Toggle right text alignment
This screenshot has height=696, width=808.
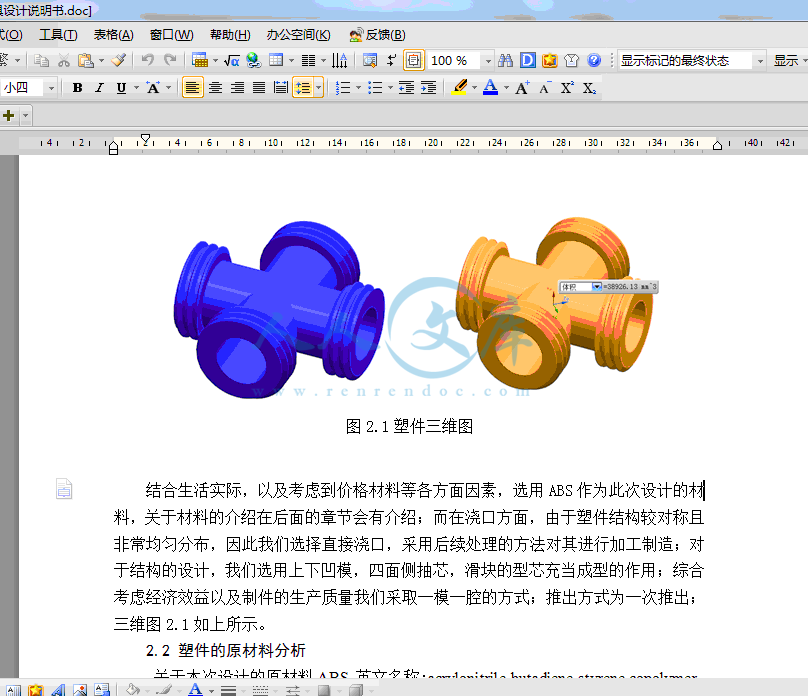pyautogui.click(x=237, y=88)
